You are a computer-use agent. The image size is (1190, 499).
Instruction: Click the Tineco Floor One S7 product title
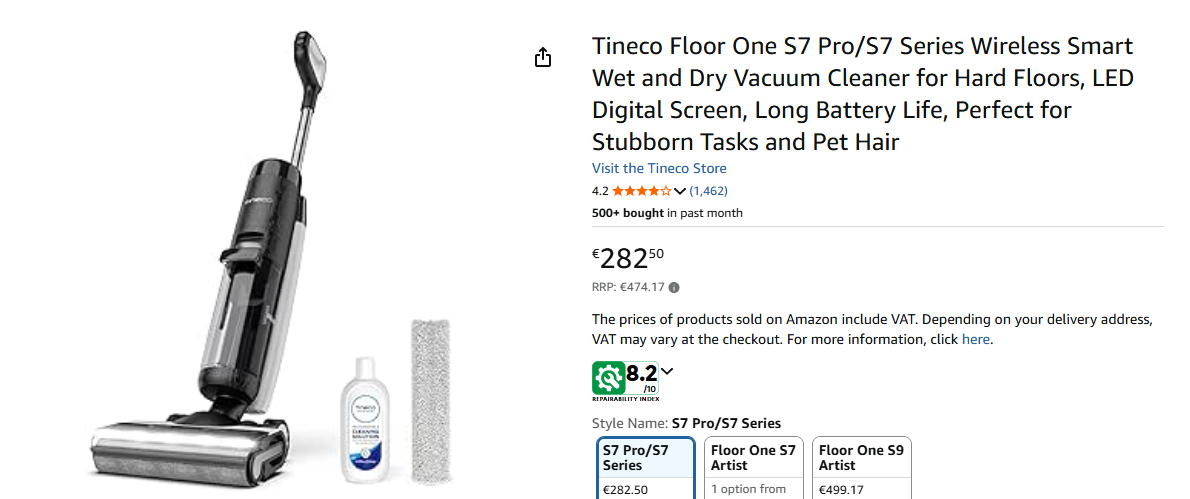[x=862, y=94]
